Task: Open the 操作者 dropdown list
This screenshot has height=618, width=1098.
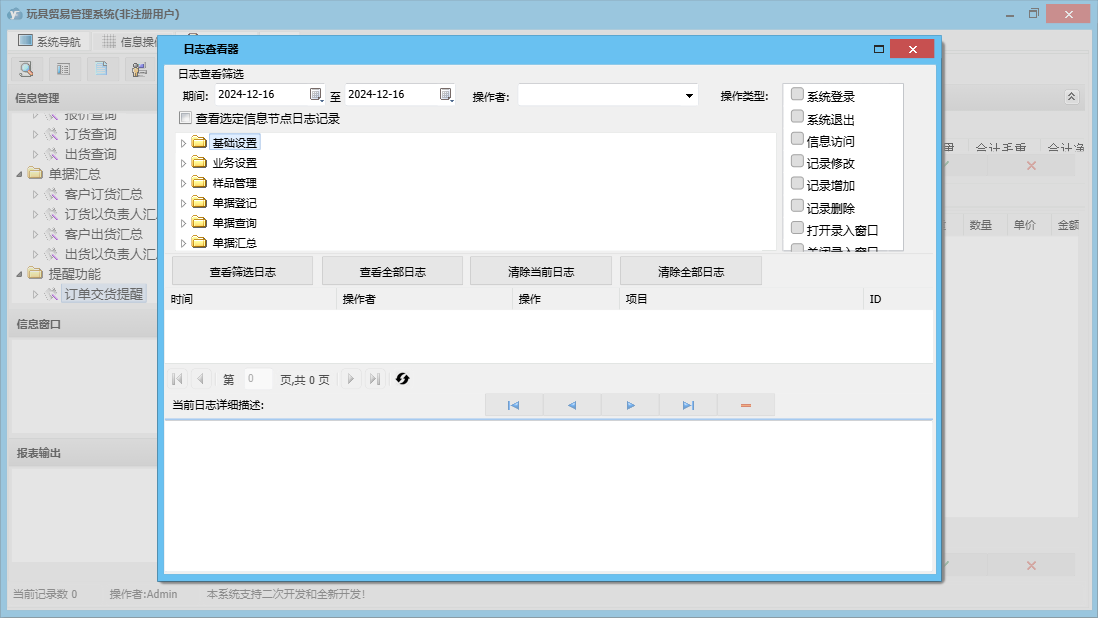Action: coord(689,96)
